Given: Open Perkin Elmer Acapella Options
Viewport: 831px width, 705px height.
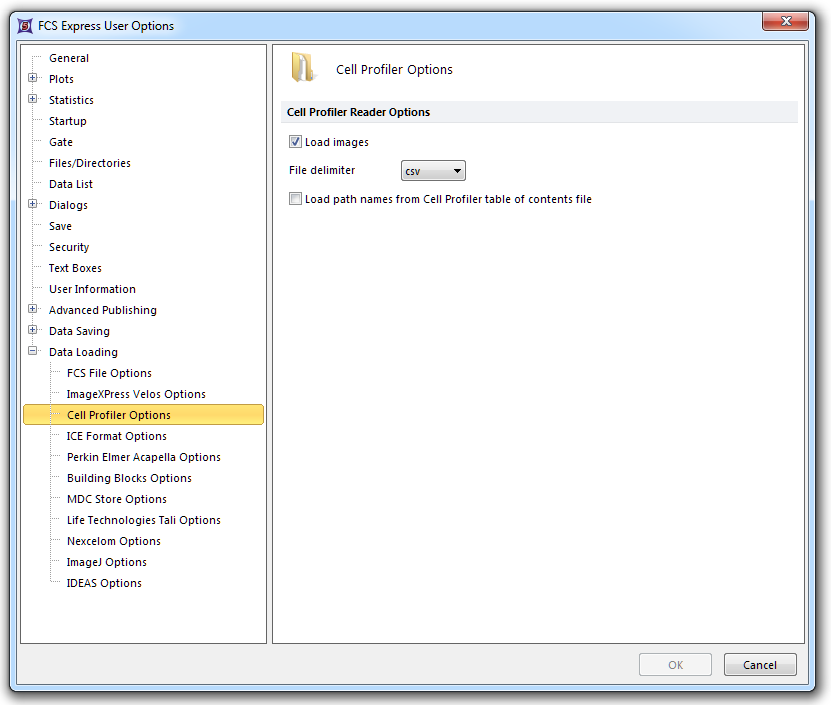Looking at the screenshot, I should [x=144, y=457].
